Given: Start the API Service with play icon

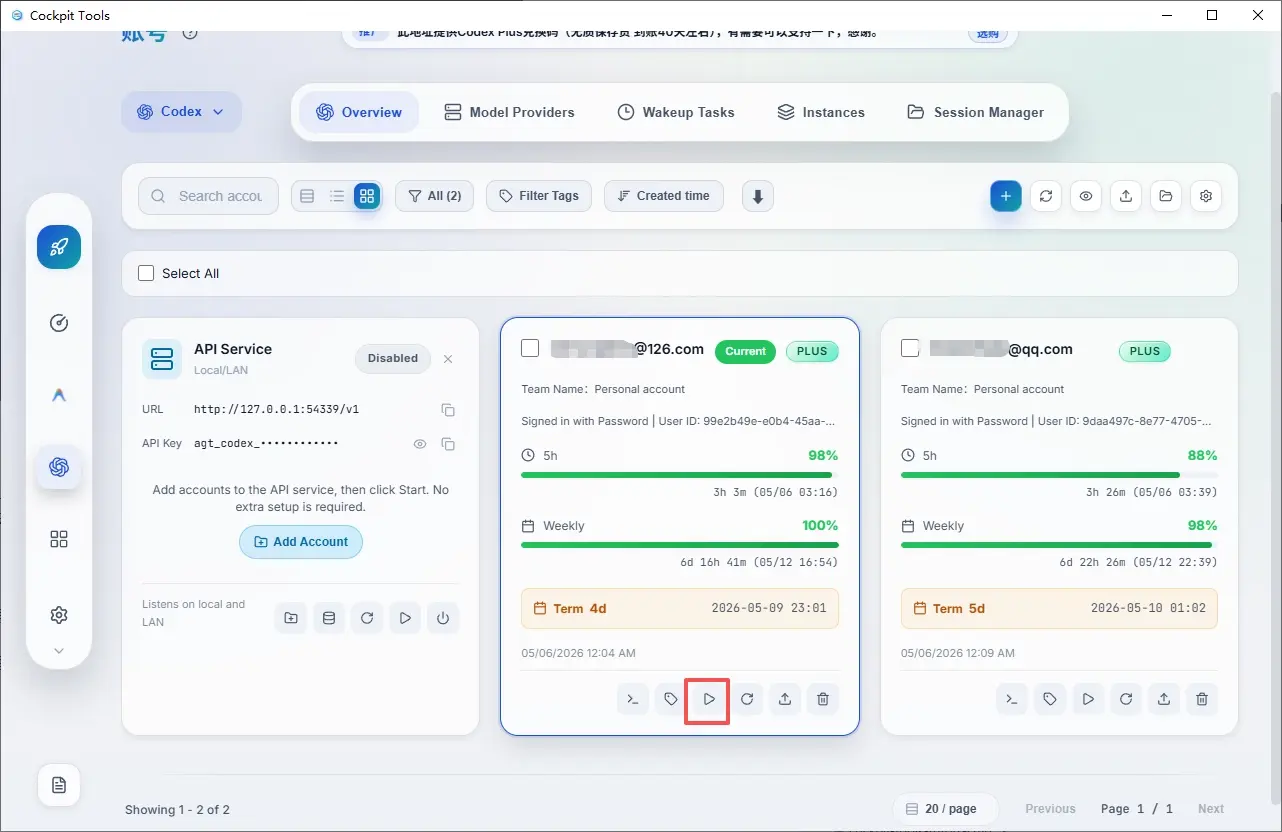Looking at the screenshot, I should pos(405,618).
